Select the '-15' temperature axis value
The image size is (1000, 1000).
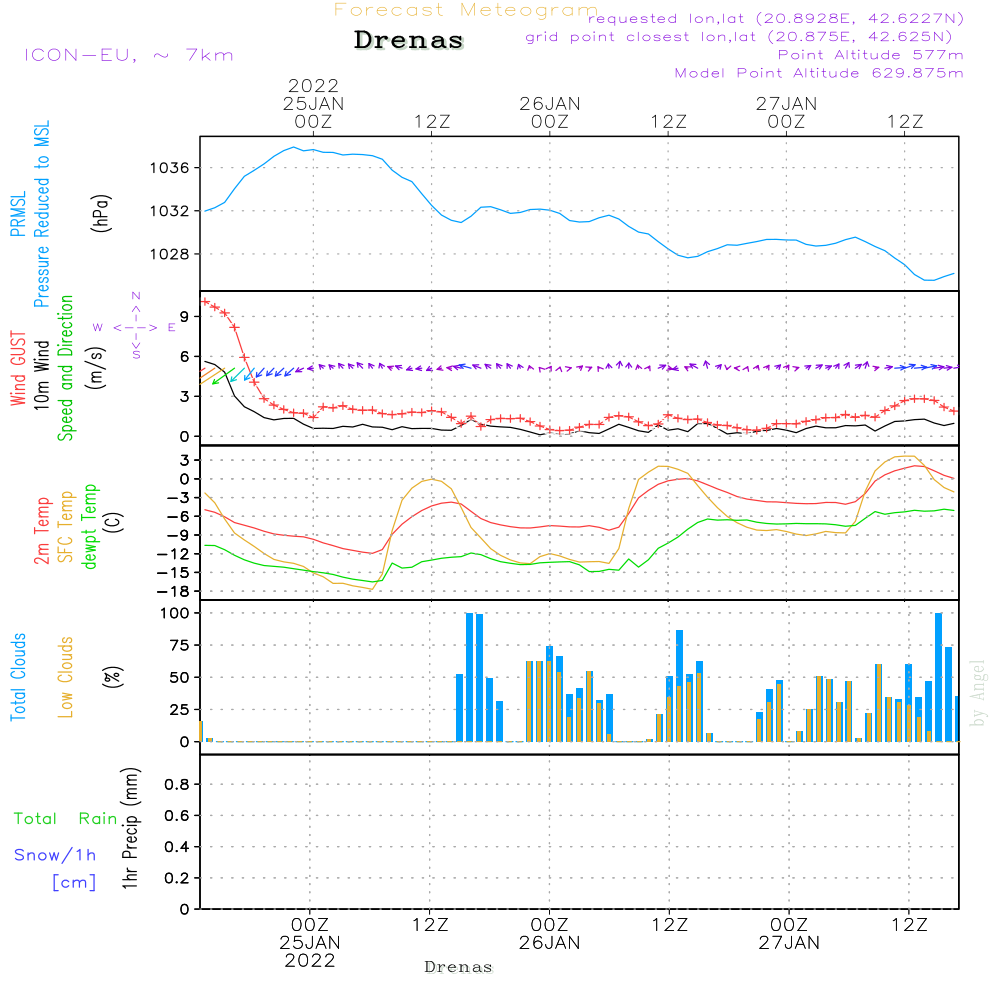pyautogui.click(x=174, y=573)
